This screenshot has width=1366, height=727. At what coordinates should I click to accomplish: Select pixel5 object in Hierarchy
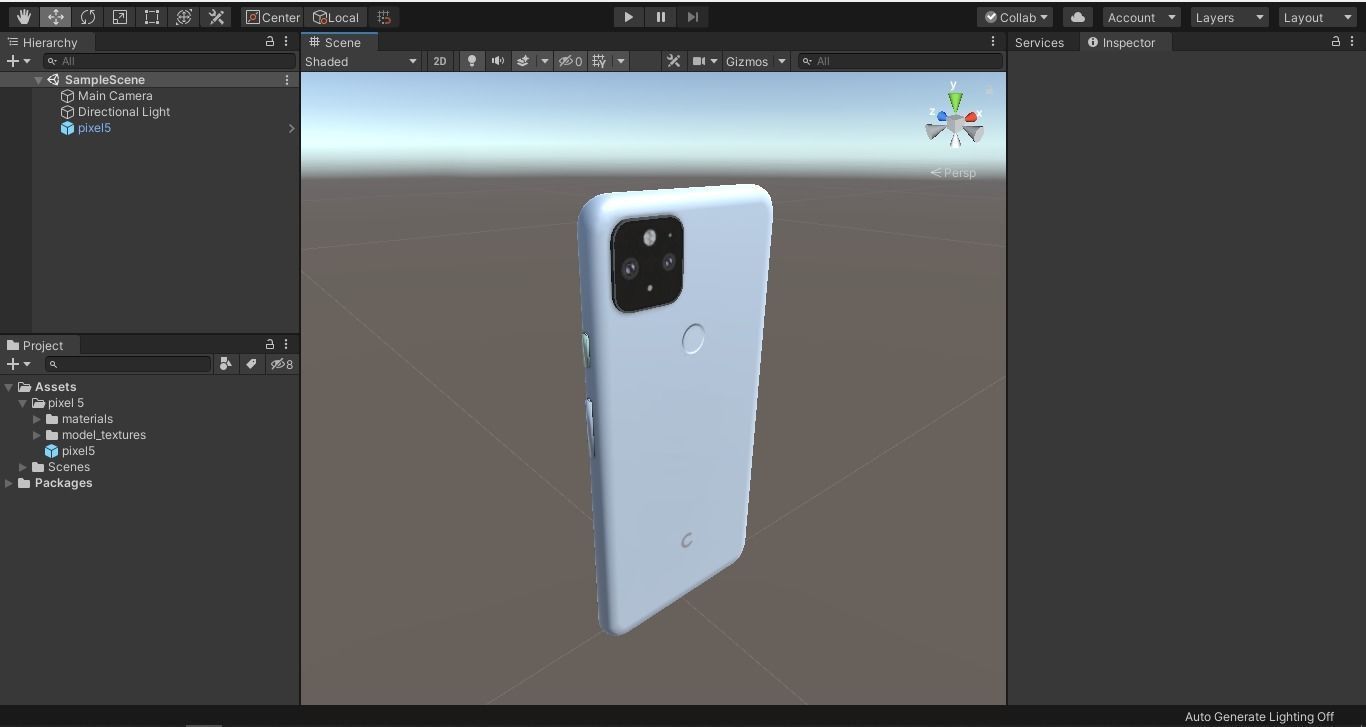click(x=94, y=128)
